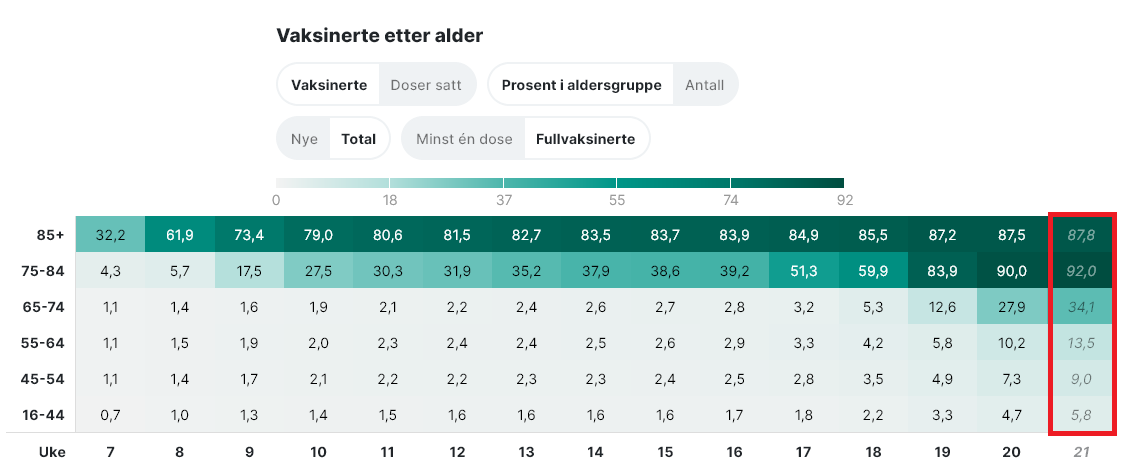
Task: Select the Total option
Action: 358,139
